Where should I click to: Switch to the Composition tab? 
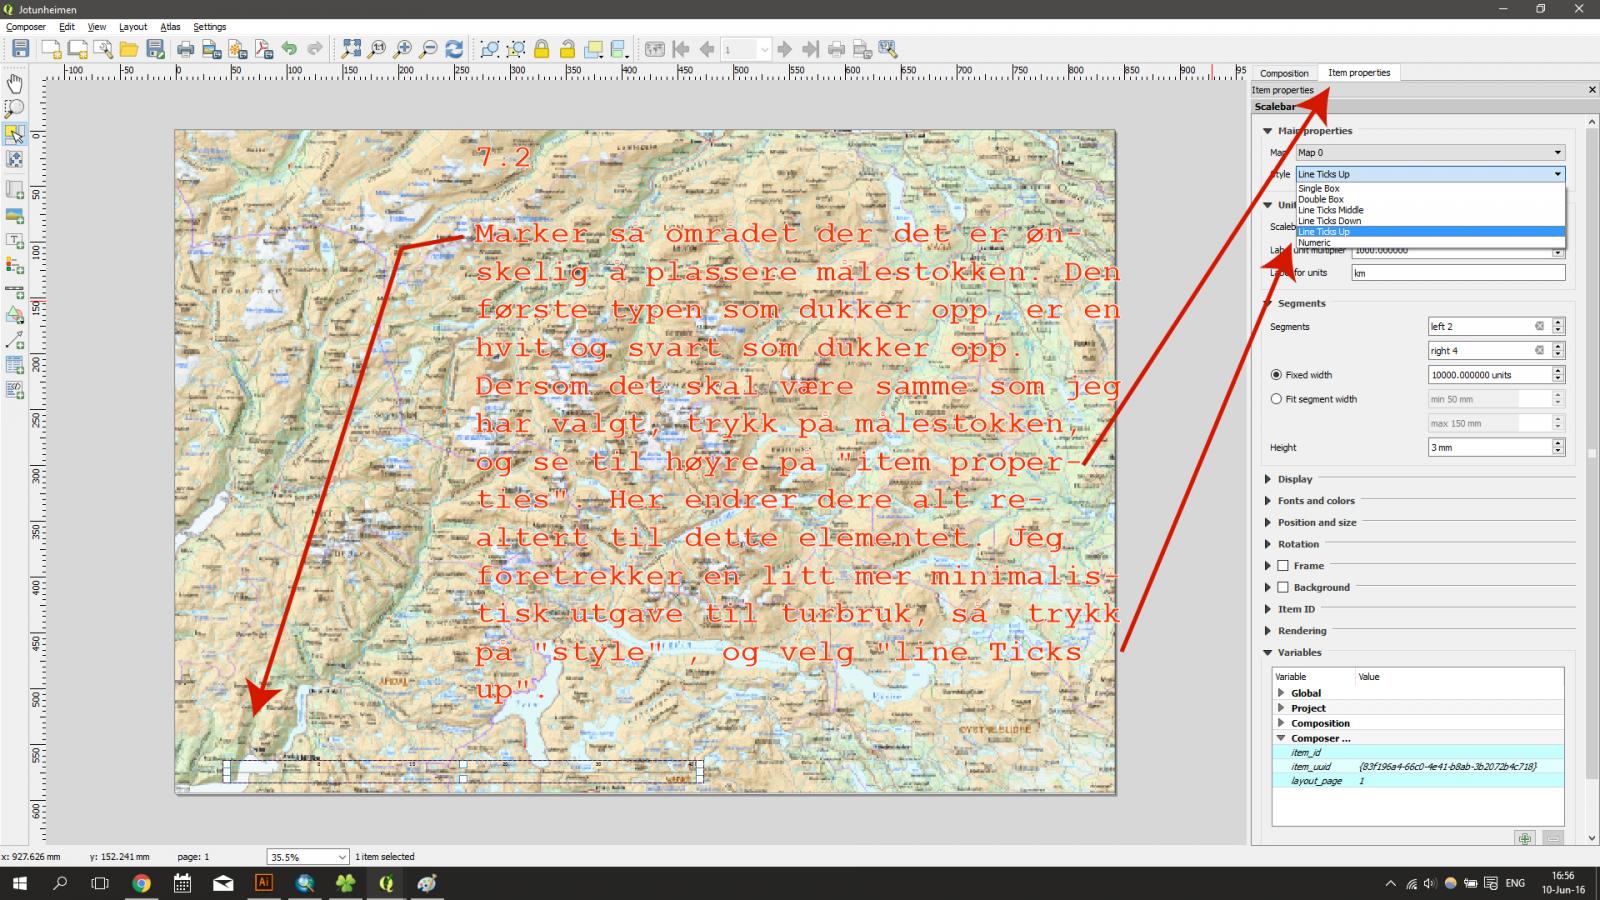coord(1284,73)
